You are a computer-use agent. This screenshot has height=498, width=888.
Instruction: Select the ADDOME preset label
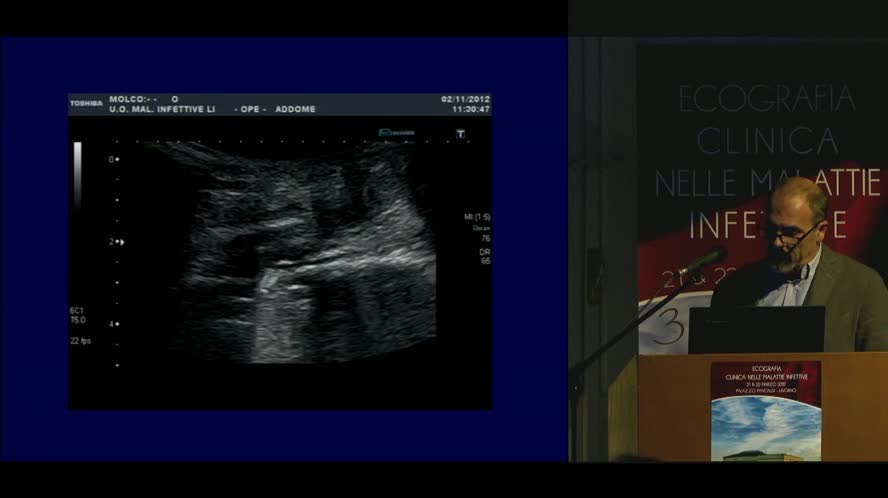tap(298, 109)
